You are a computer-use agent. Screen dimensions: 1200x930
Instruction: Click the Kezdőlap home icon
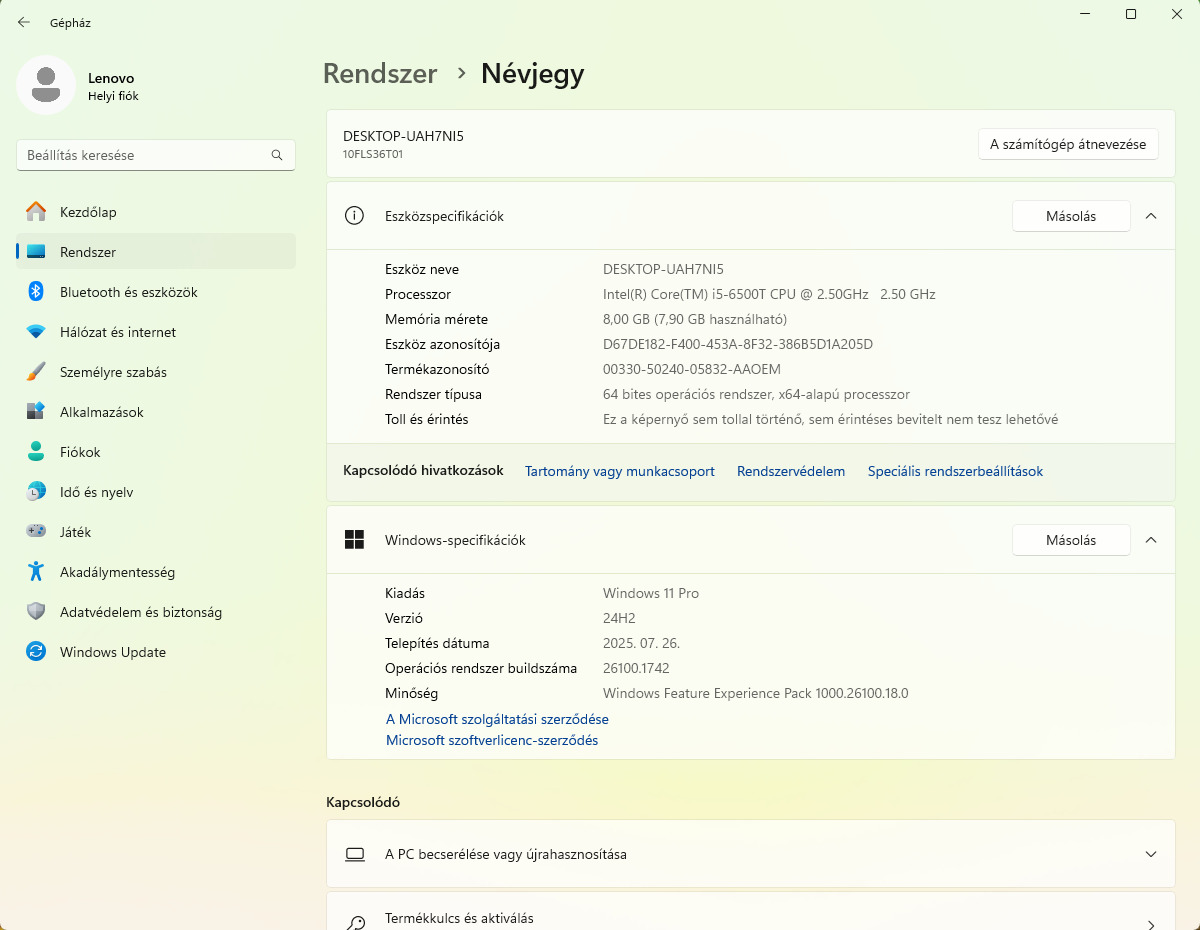click(x=36, y=212)
